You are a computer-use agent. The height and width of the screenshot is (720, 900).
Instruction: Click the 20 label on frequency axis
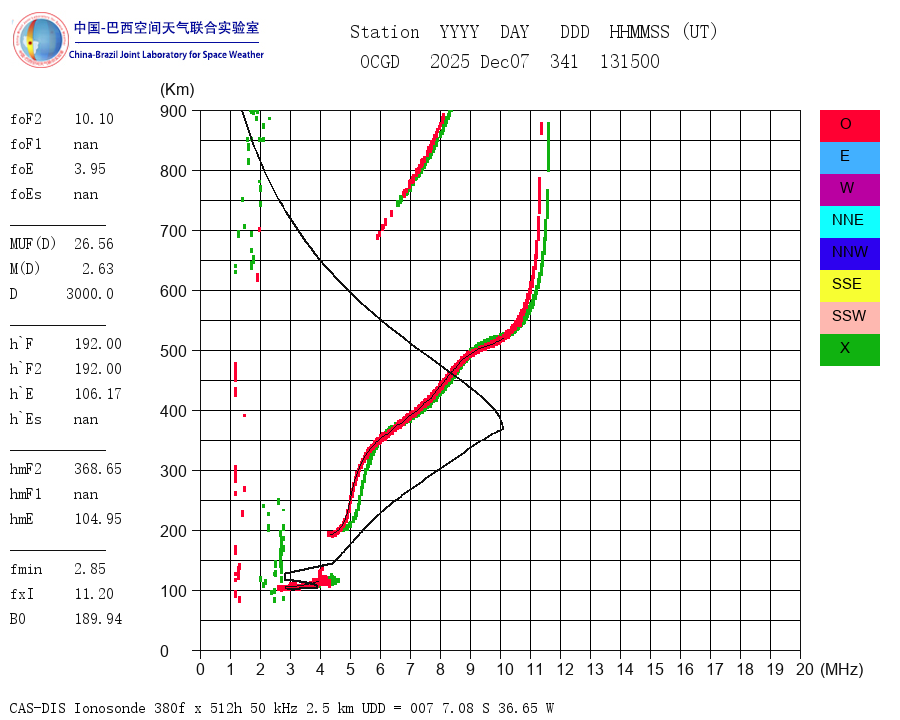805,669
